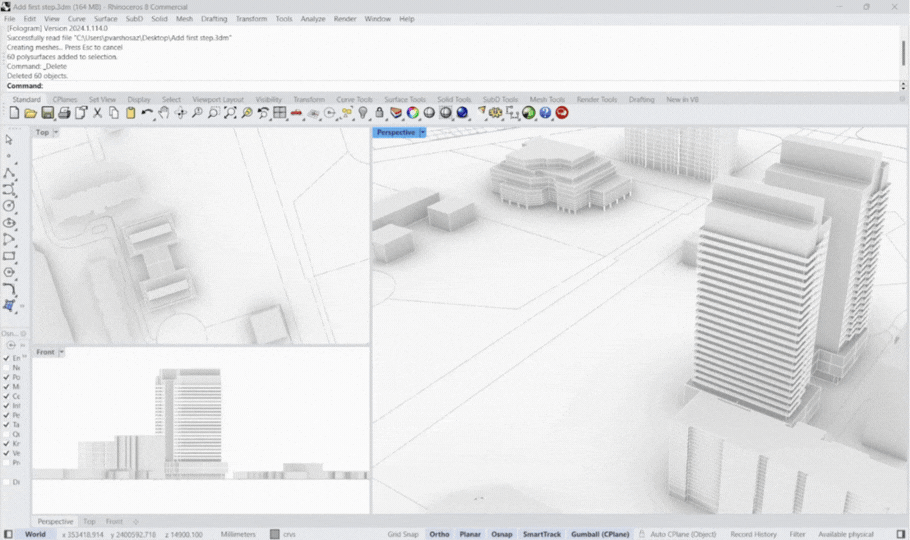Switch World coordinate display in status bar
This screenshot has width=910, height=540.
pos(35,534)
